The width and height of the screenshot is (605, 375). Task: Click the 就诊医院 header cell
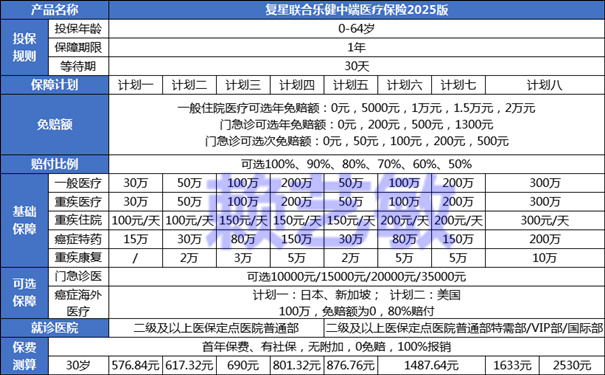click(54, 328)
